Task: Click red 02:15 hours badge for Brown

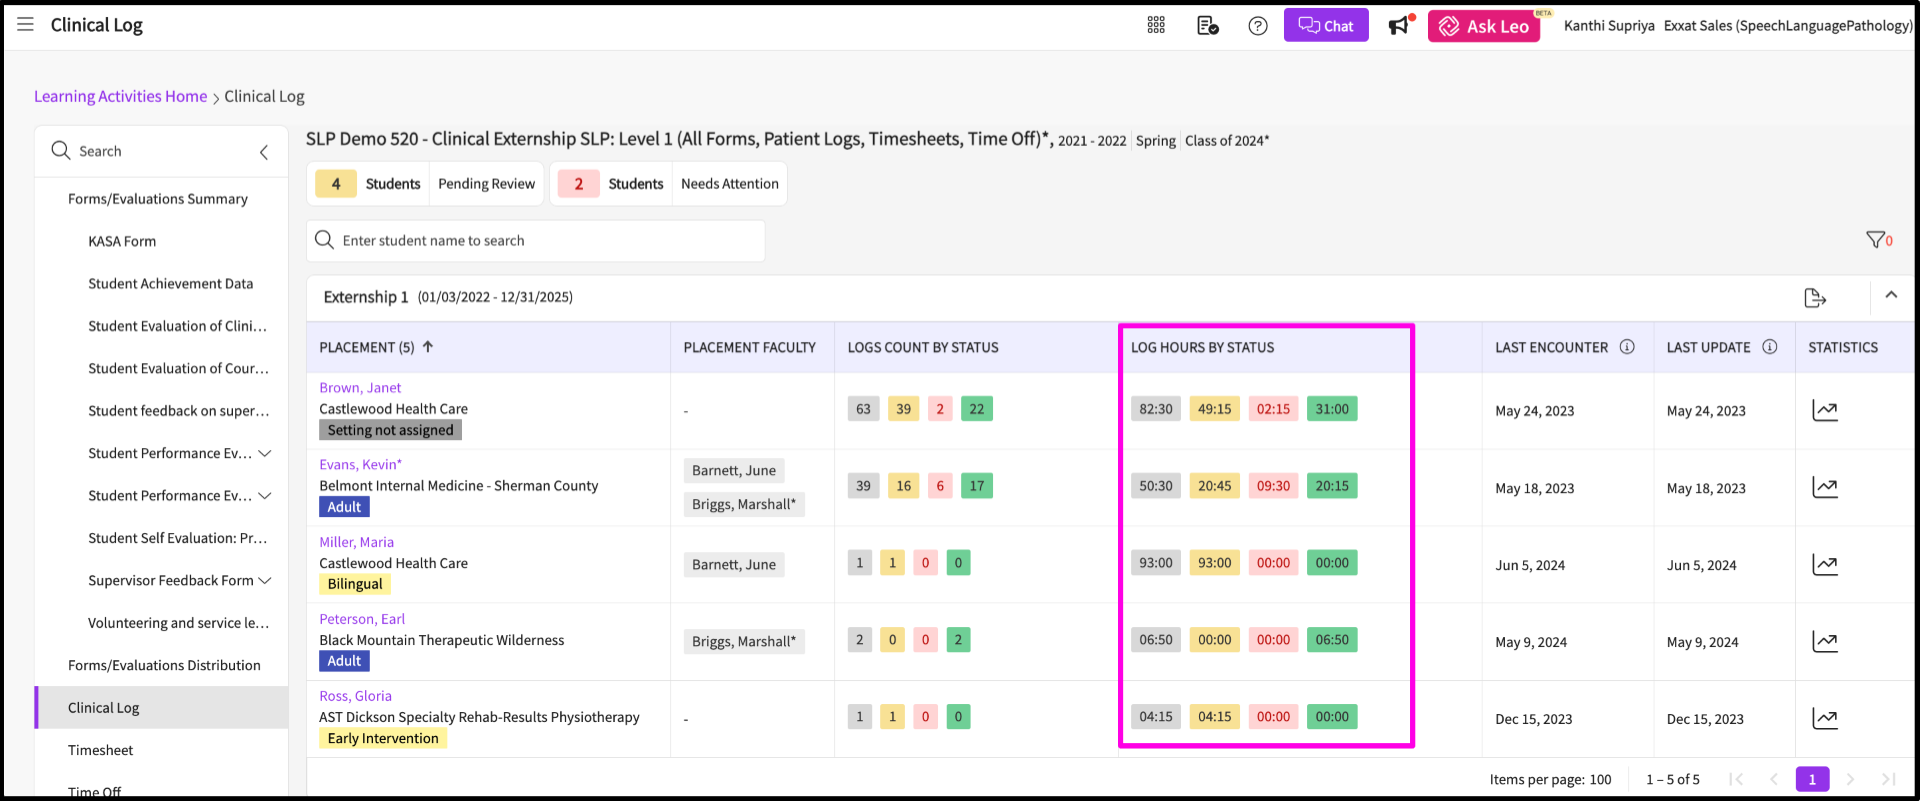Action: [1273, 409]
